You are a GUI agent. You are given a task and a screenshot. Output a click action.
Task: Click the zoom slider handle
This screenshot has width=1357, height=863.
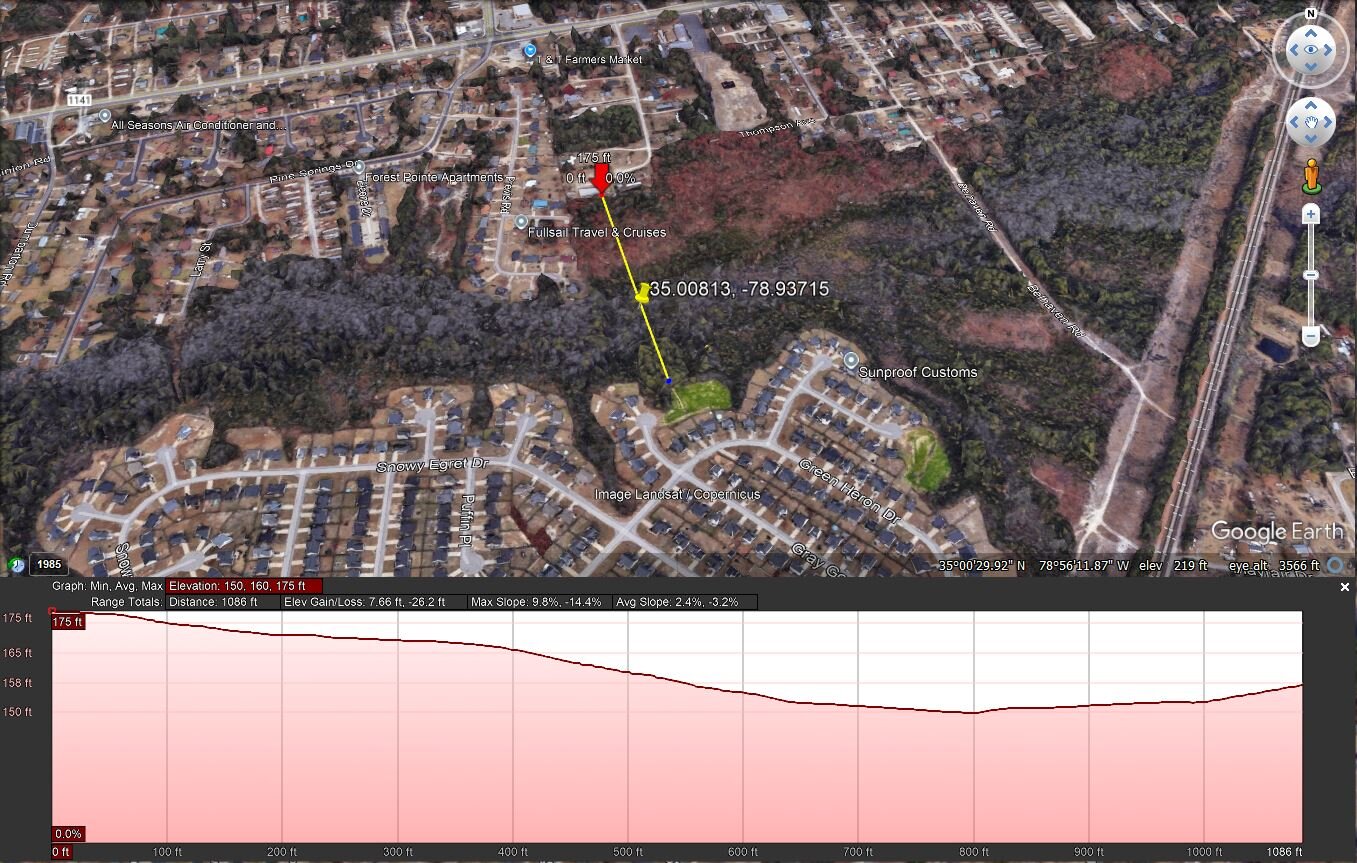pos(1310,275)
